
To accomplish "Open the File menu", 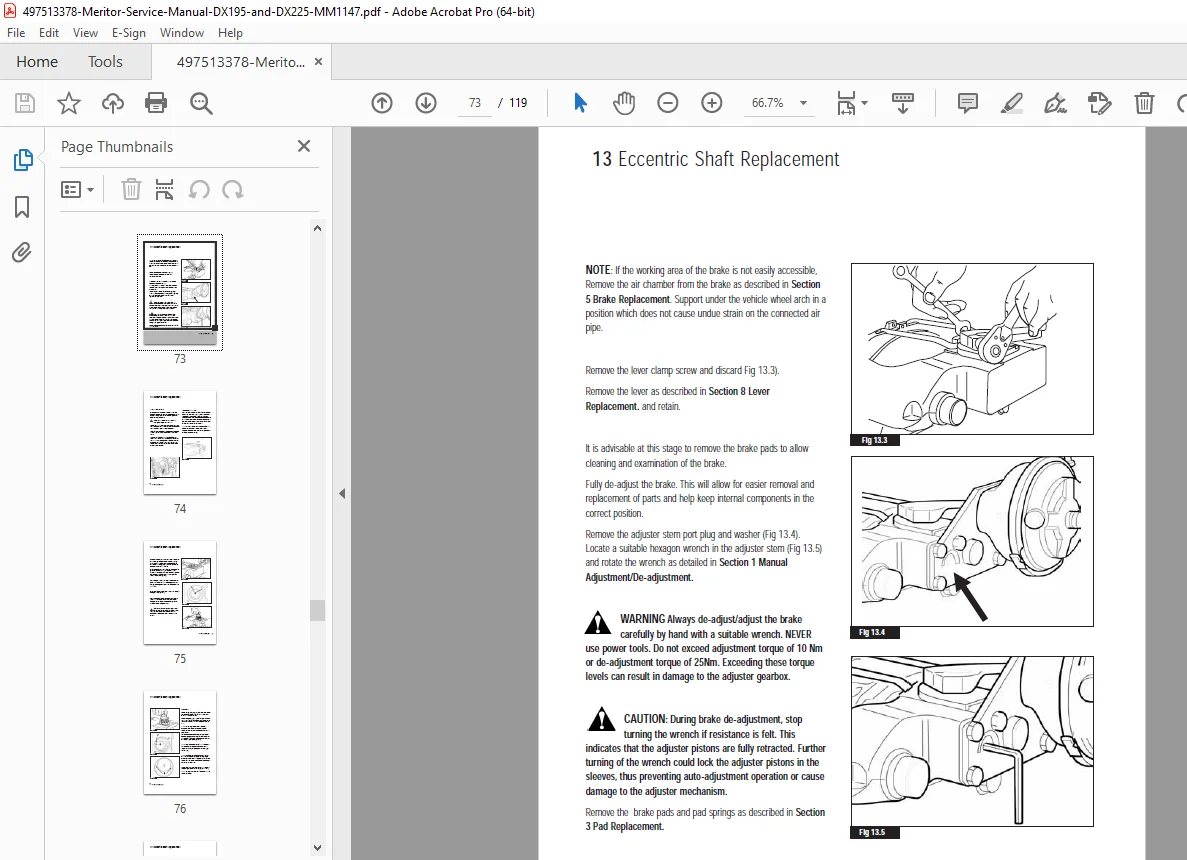I will pos(16,33).
